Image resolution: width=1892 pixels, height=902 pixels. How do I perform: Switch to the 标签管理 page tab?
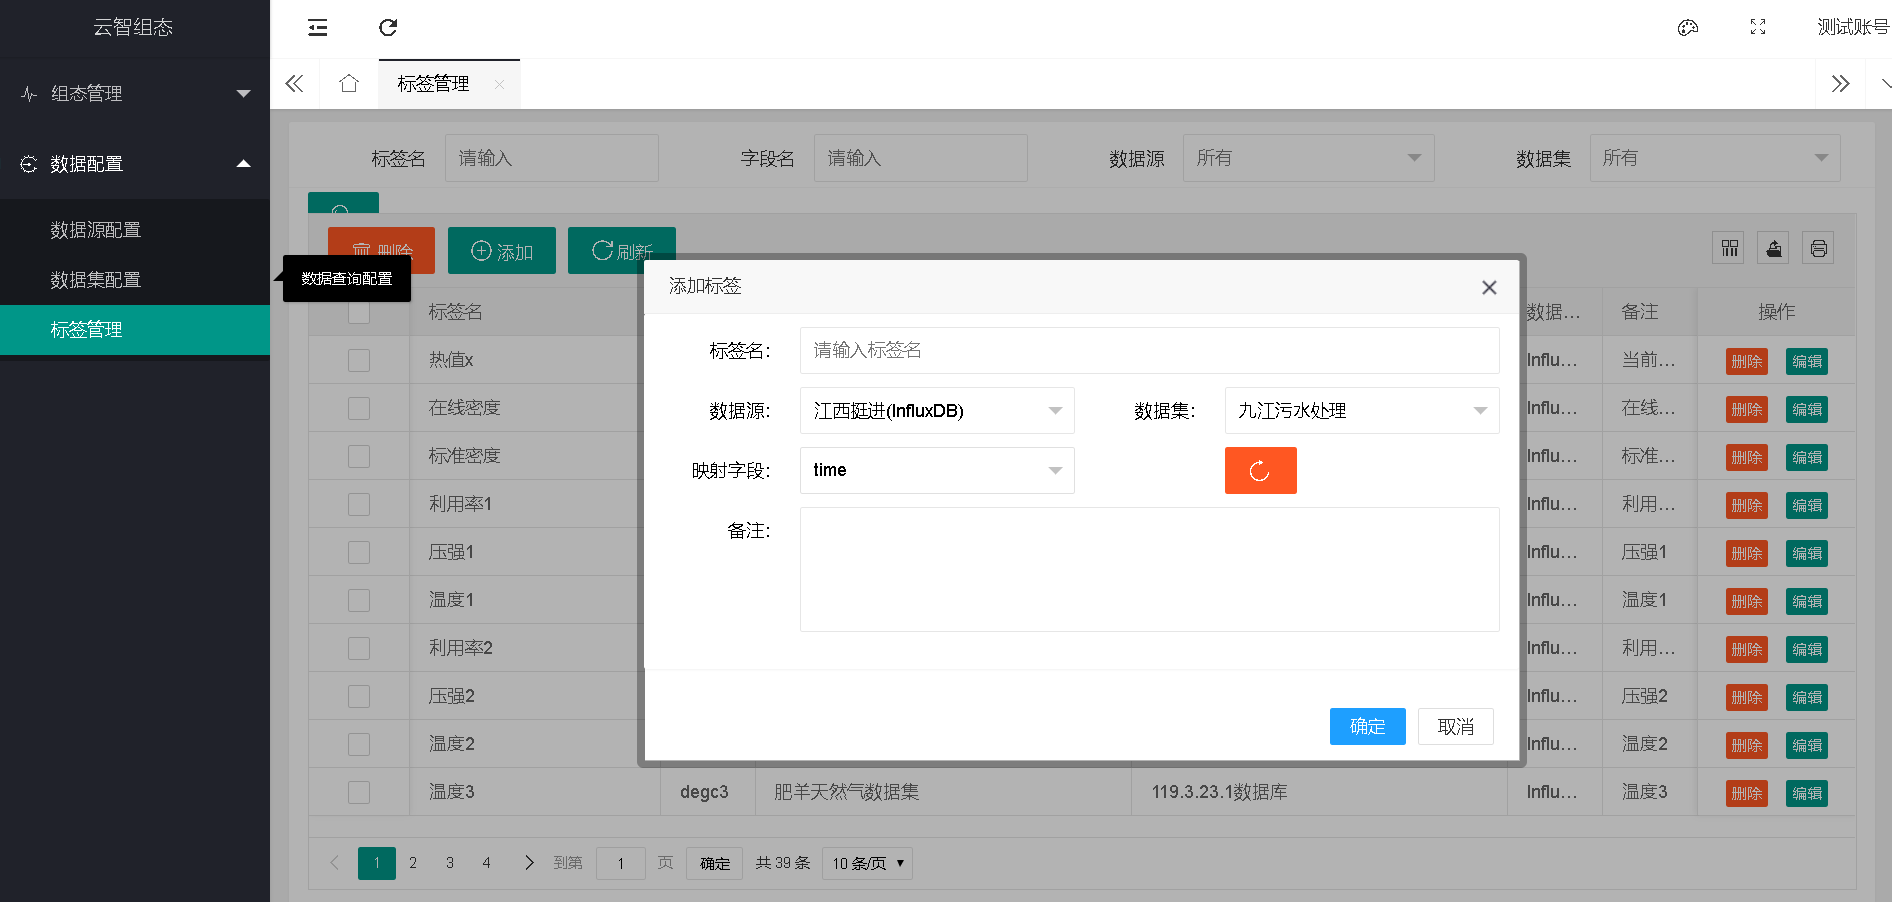pyautogui.click(x=433, y=84)
